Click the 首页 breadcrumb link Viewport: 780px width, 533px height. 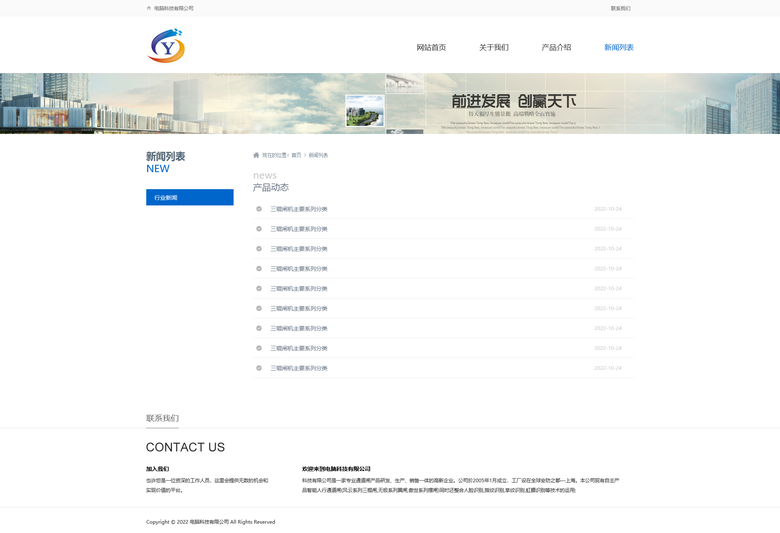pyautogui.click(x=296, y=155)
